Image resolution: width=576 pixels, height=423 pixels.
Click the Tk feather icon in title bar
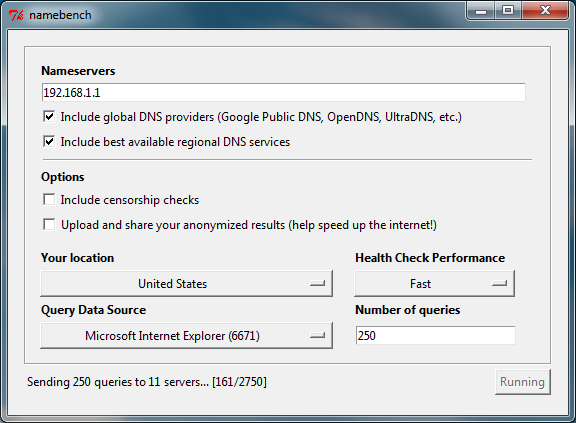16,15
